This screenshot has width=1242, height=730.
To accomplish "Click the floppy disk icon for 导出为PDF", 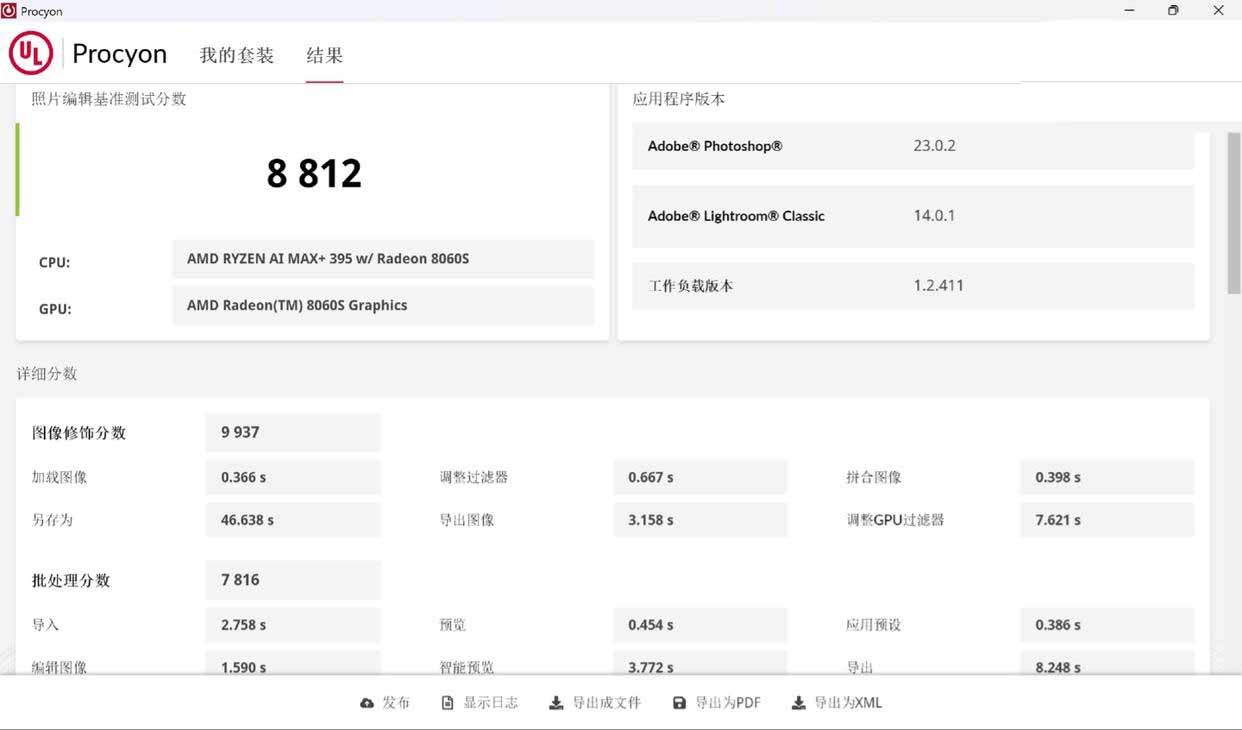I will pos(679,703).
